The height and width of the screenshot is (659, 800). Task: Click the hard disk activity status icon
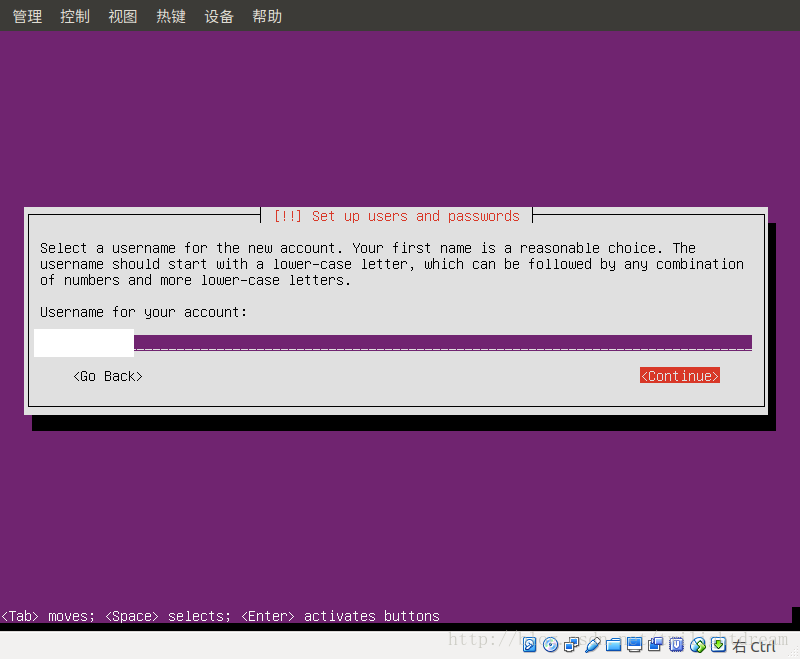(530, 644)
